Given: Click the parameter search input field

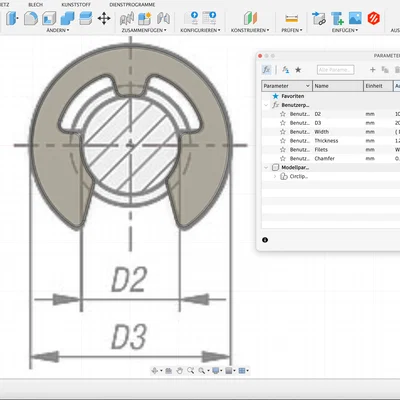Looking at the screenshot, I should 335,70.
